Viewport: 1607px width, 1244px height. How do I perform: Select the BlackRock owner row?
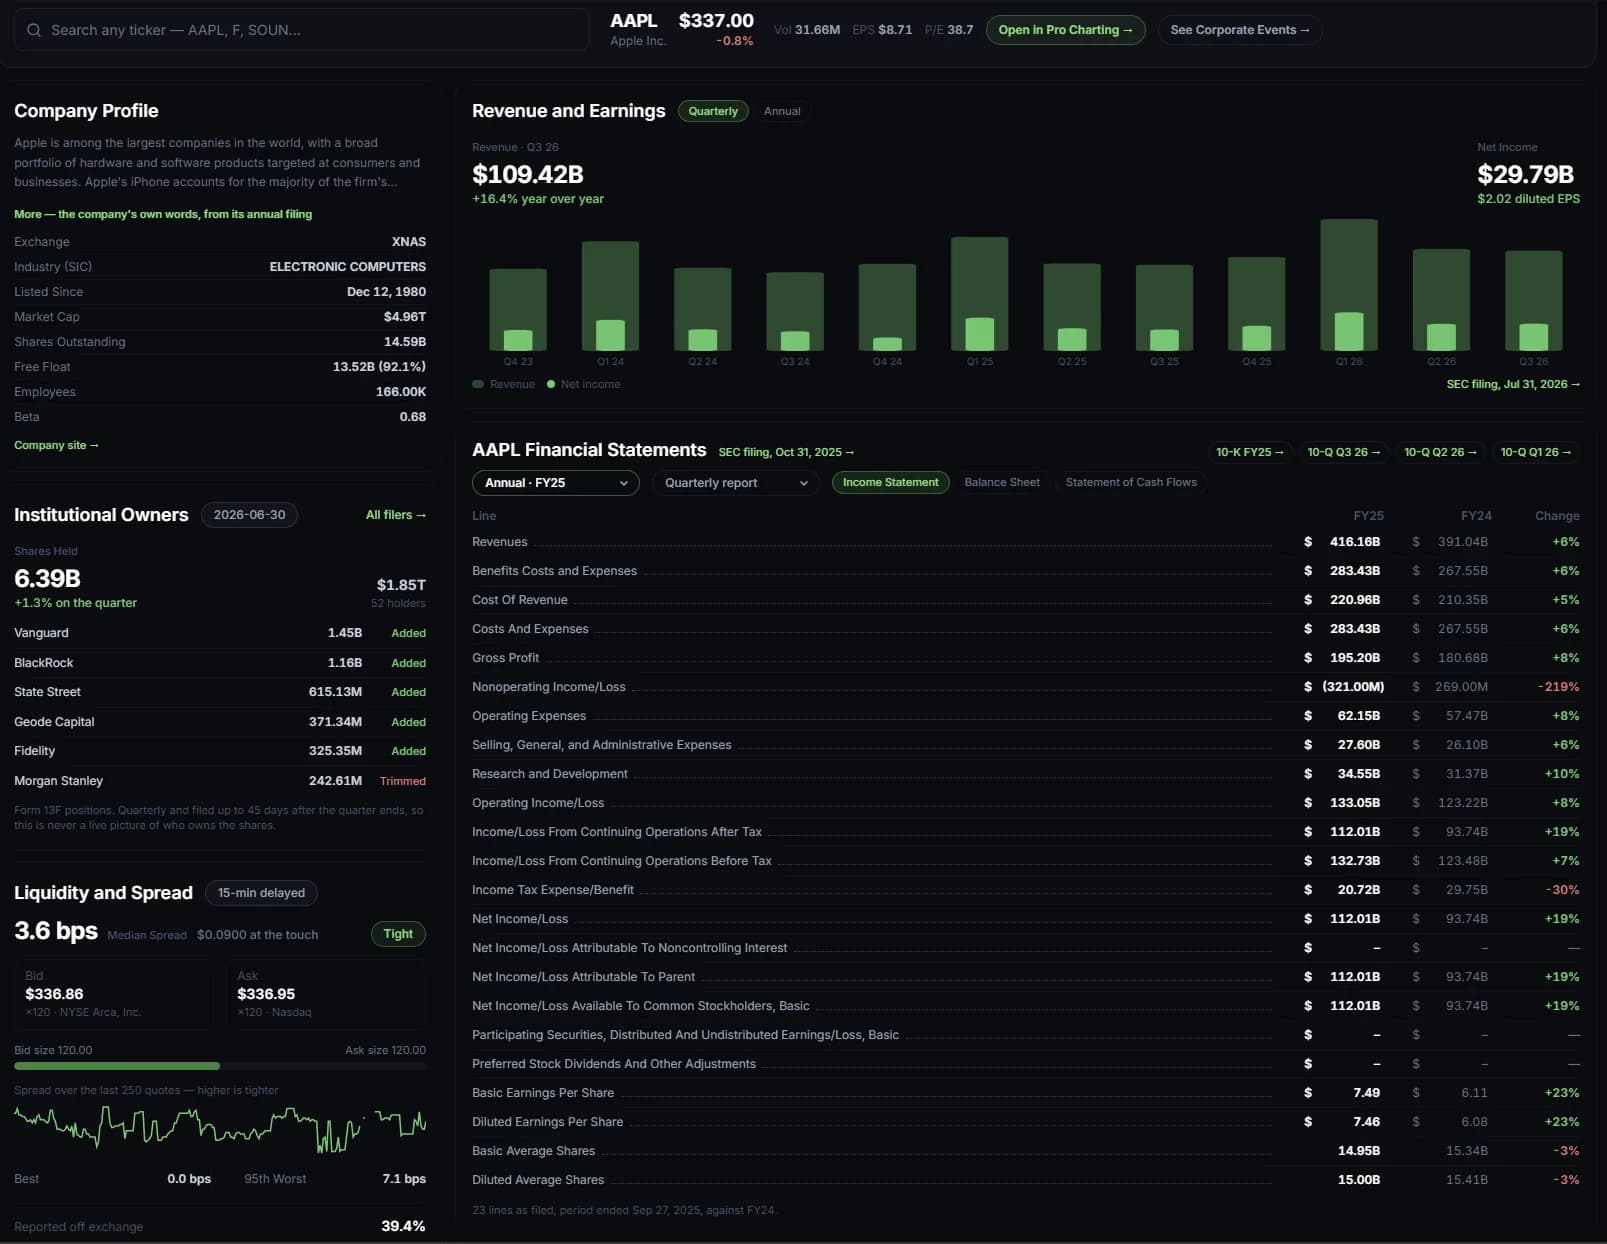click(x=220, y=663)
